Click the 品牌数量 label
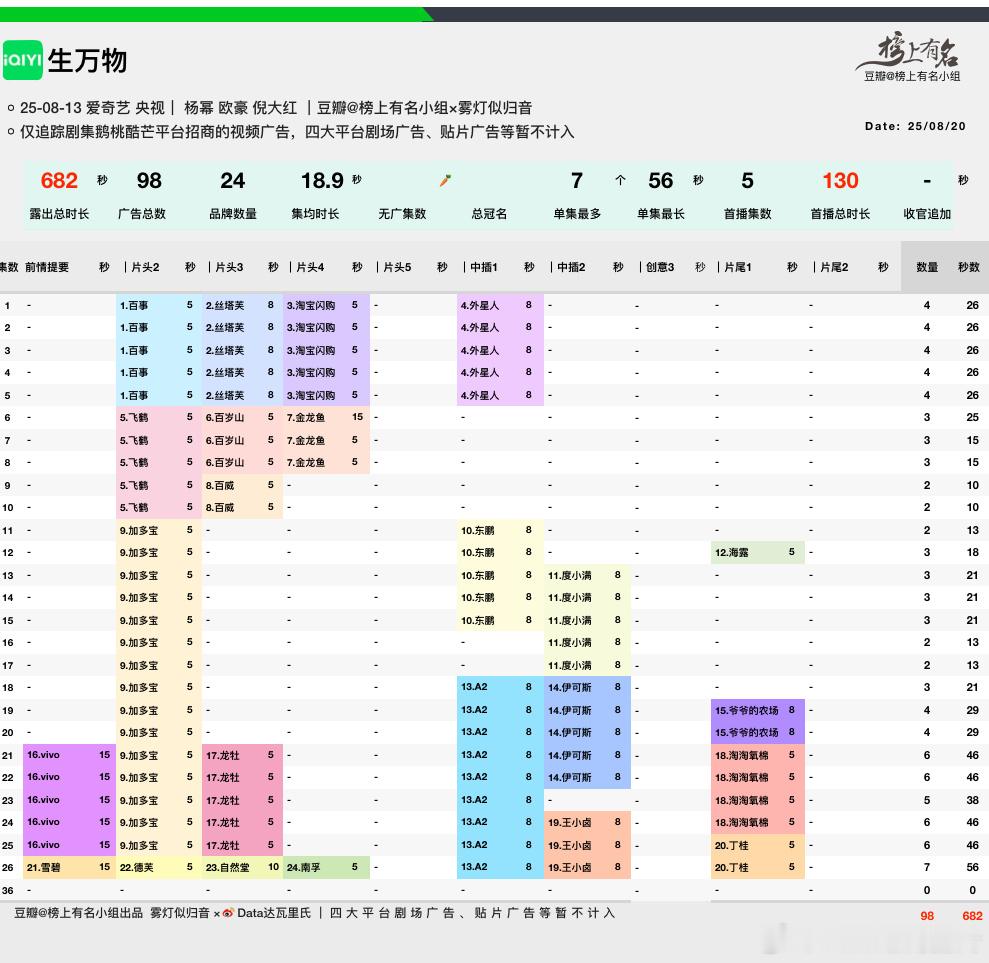The height and width of the screenshot is (963, 989). point(233,214)
